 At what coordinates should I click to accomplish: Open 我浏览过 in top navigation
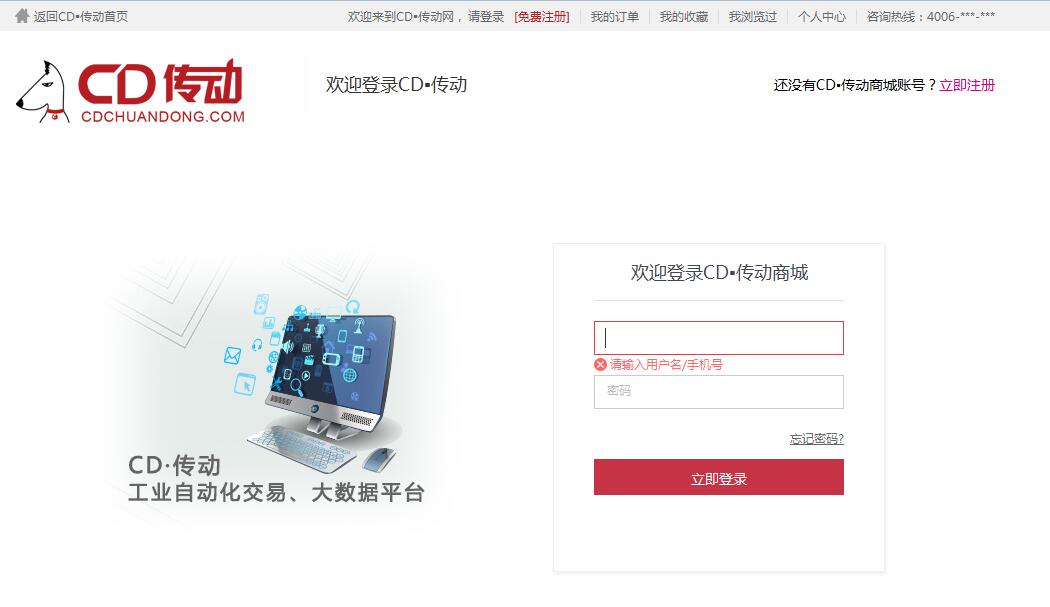pyautogui.click(x=753, y=17)
